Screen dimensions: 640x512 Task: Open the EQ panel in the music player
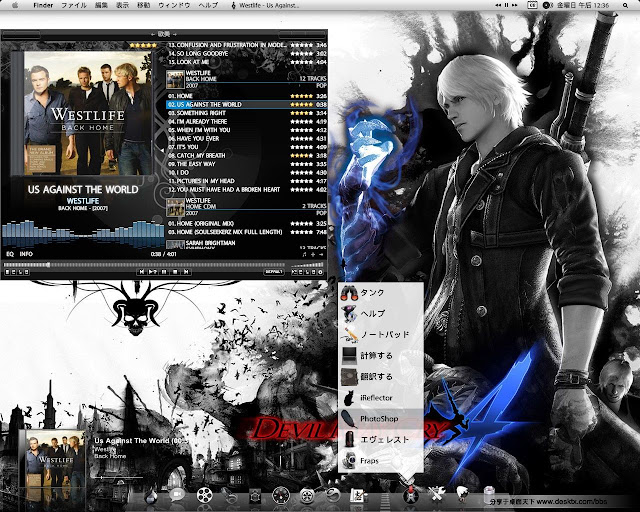coord(10,254)
